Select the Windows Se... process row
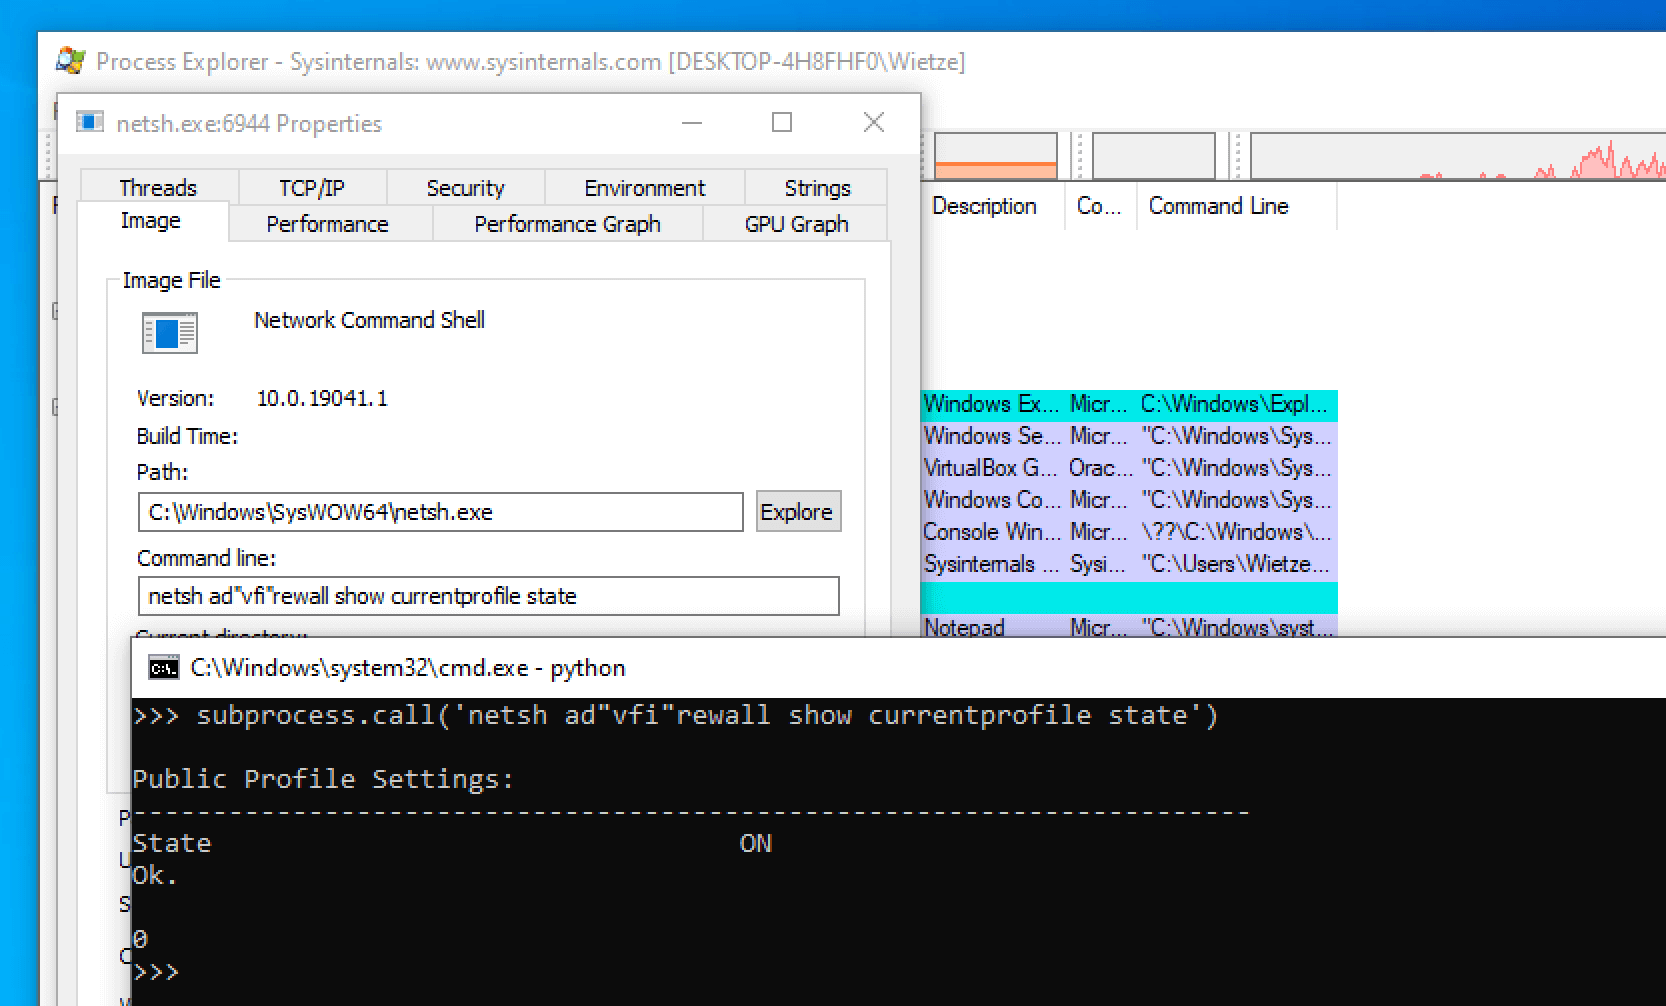The width and height of the screenshot is (1666, 1006). tap(1129, 436)
